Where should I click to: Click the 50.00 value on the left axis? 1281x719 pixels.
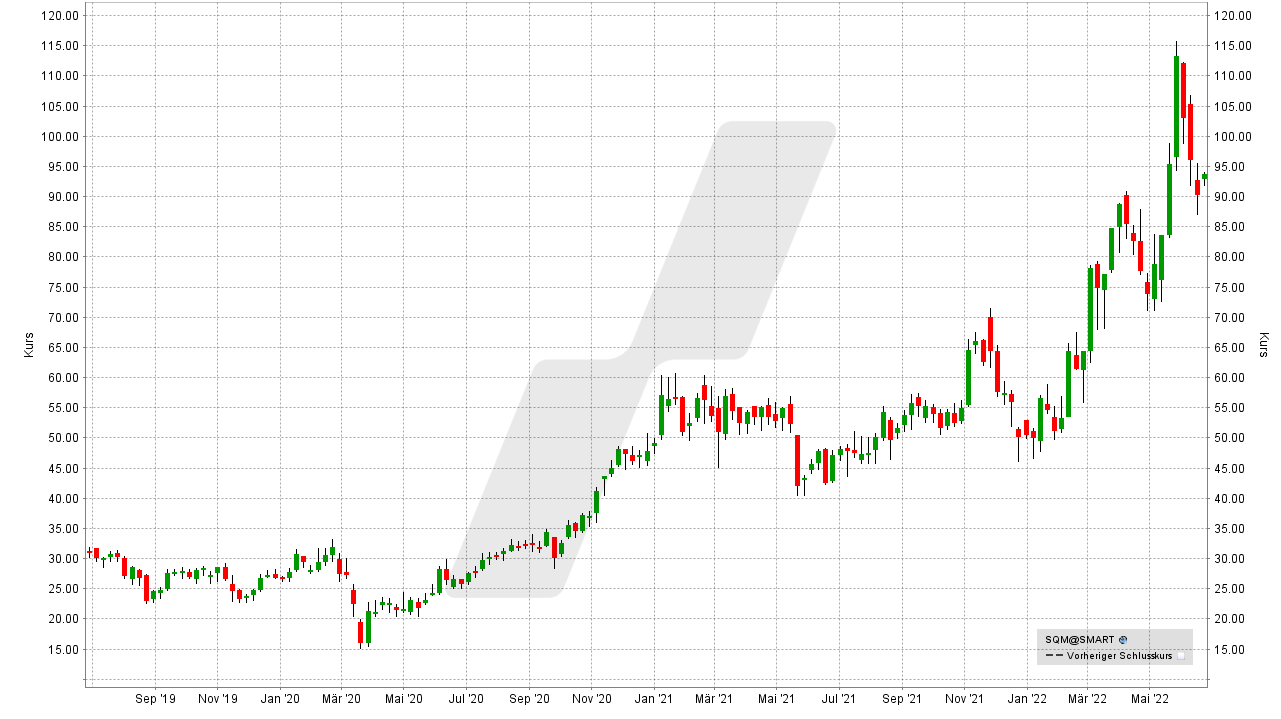pos(63,438)
